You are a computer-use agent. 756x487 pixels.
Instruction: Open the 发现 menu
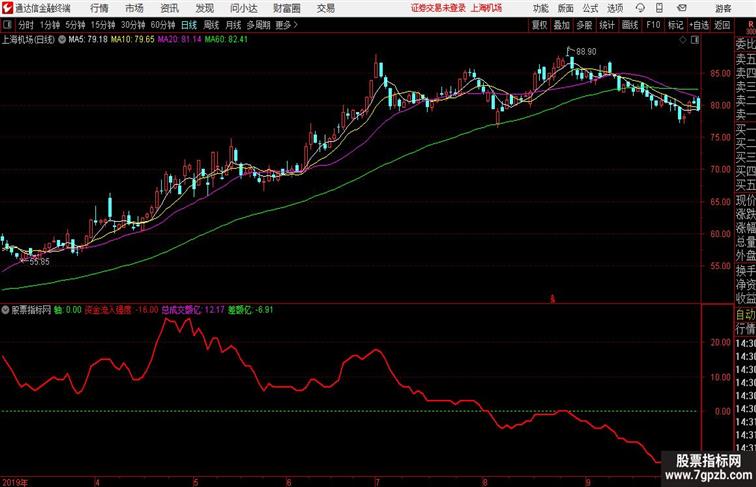[204, 8]
